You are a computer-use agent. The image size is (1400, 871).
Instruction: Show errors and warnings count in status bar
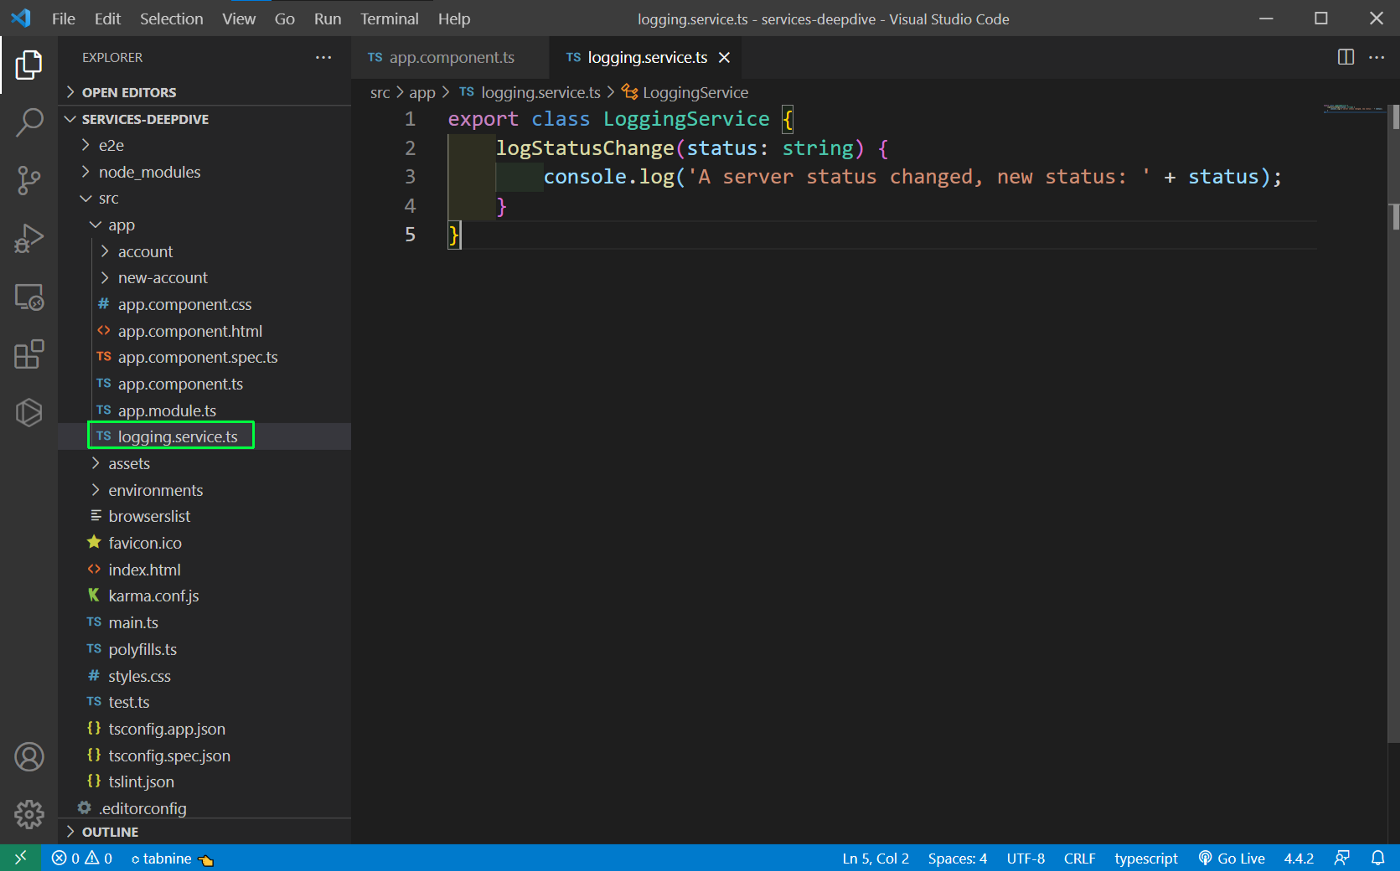(x=82, y=858)
